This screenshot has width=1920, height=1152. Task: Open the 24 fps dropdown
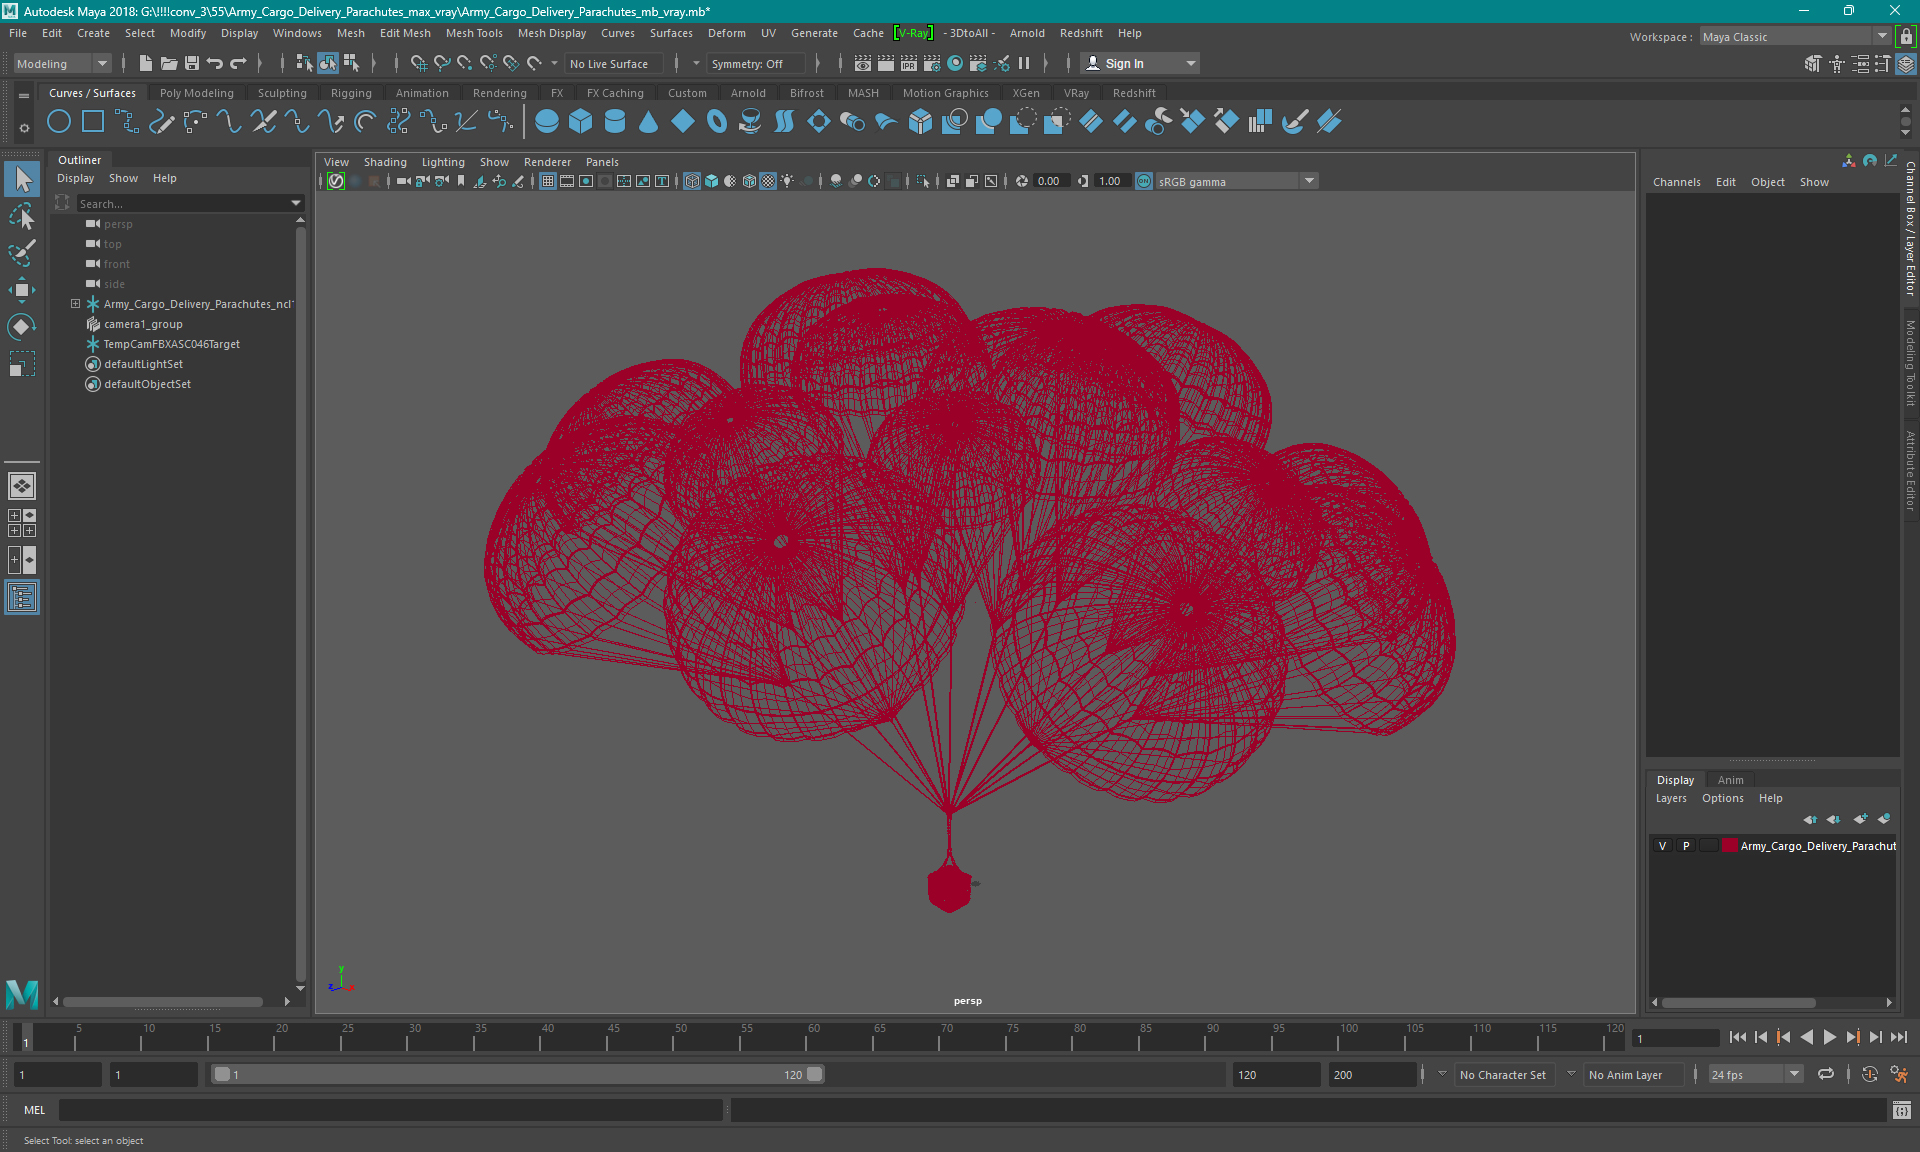1755,1074
